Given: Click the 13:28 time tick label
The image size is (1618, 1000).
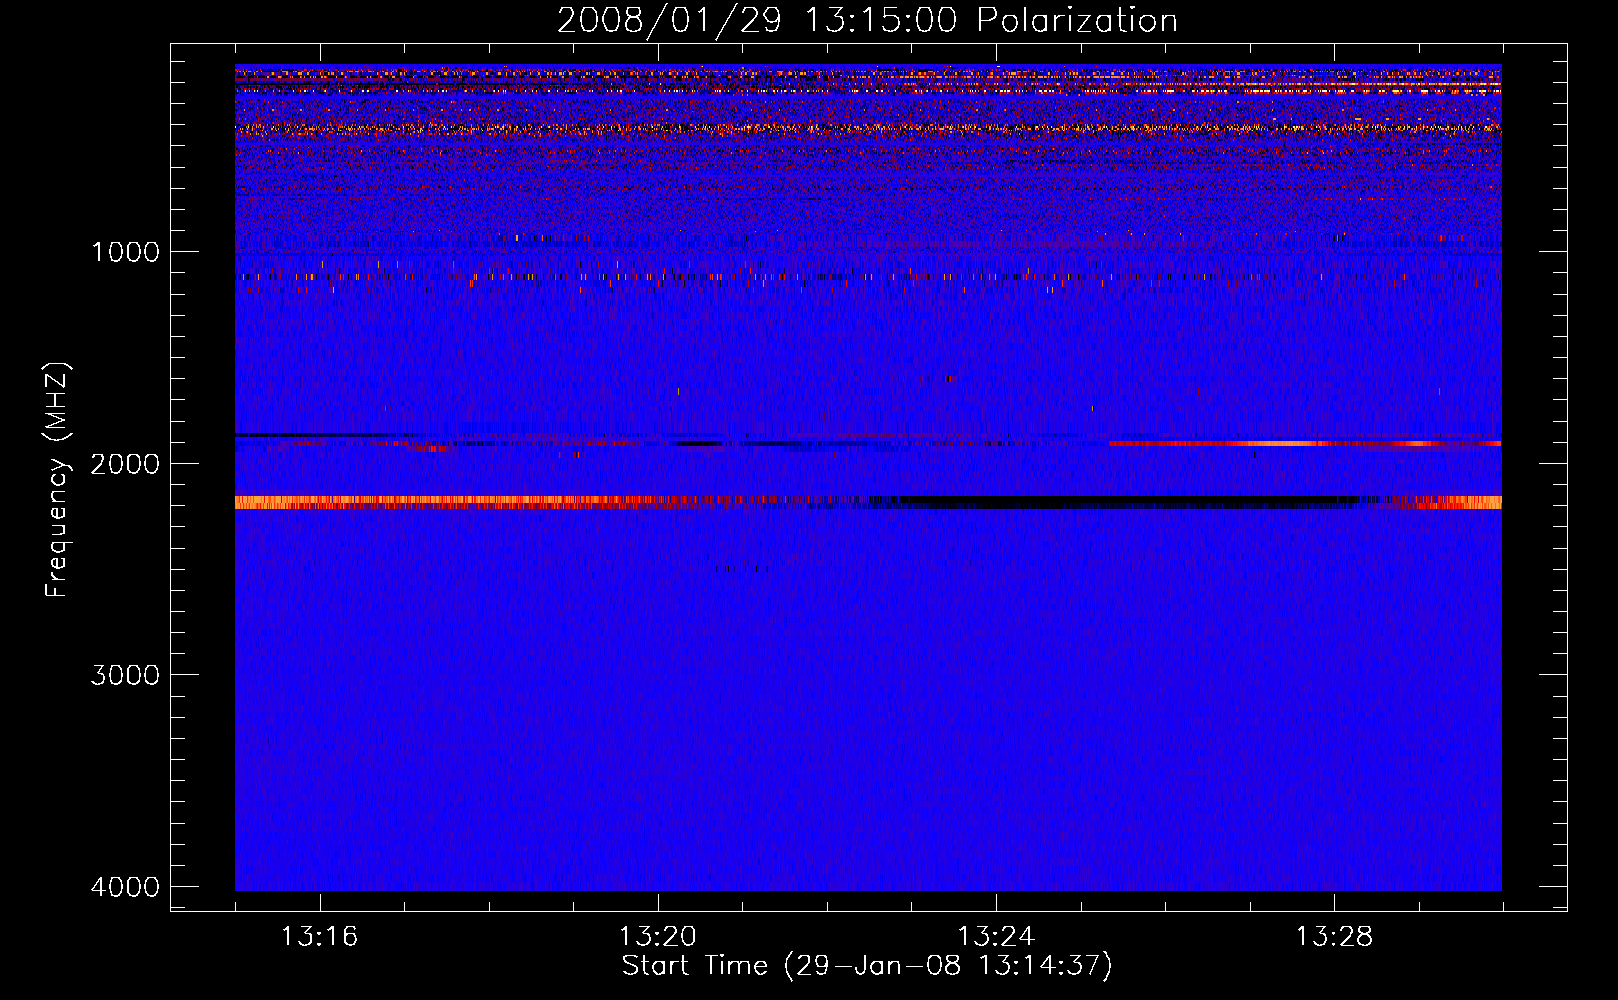Looking at the screenshot, I should coord(1335,937).
